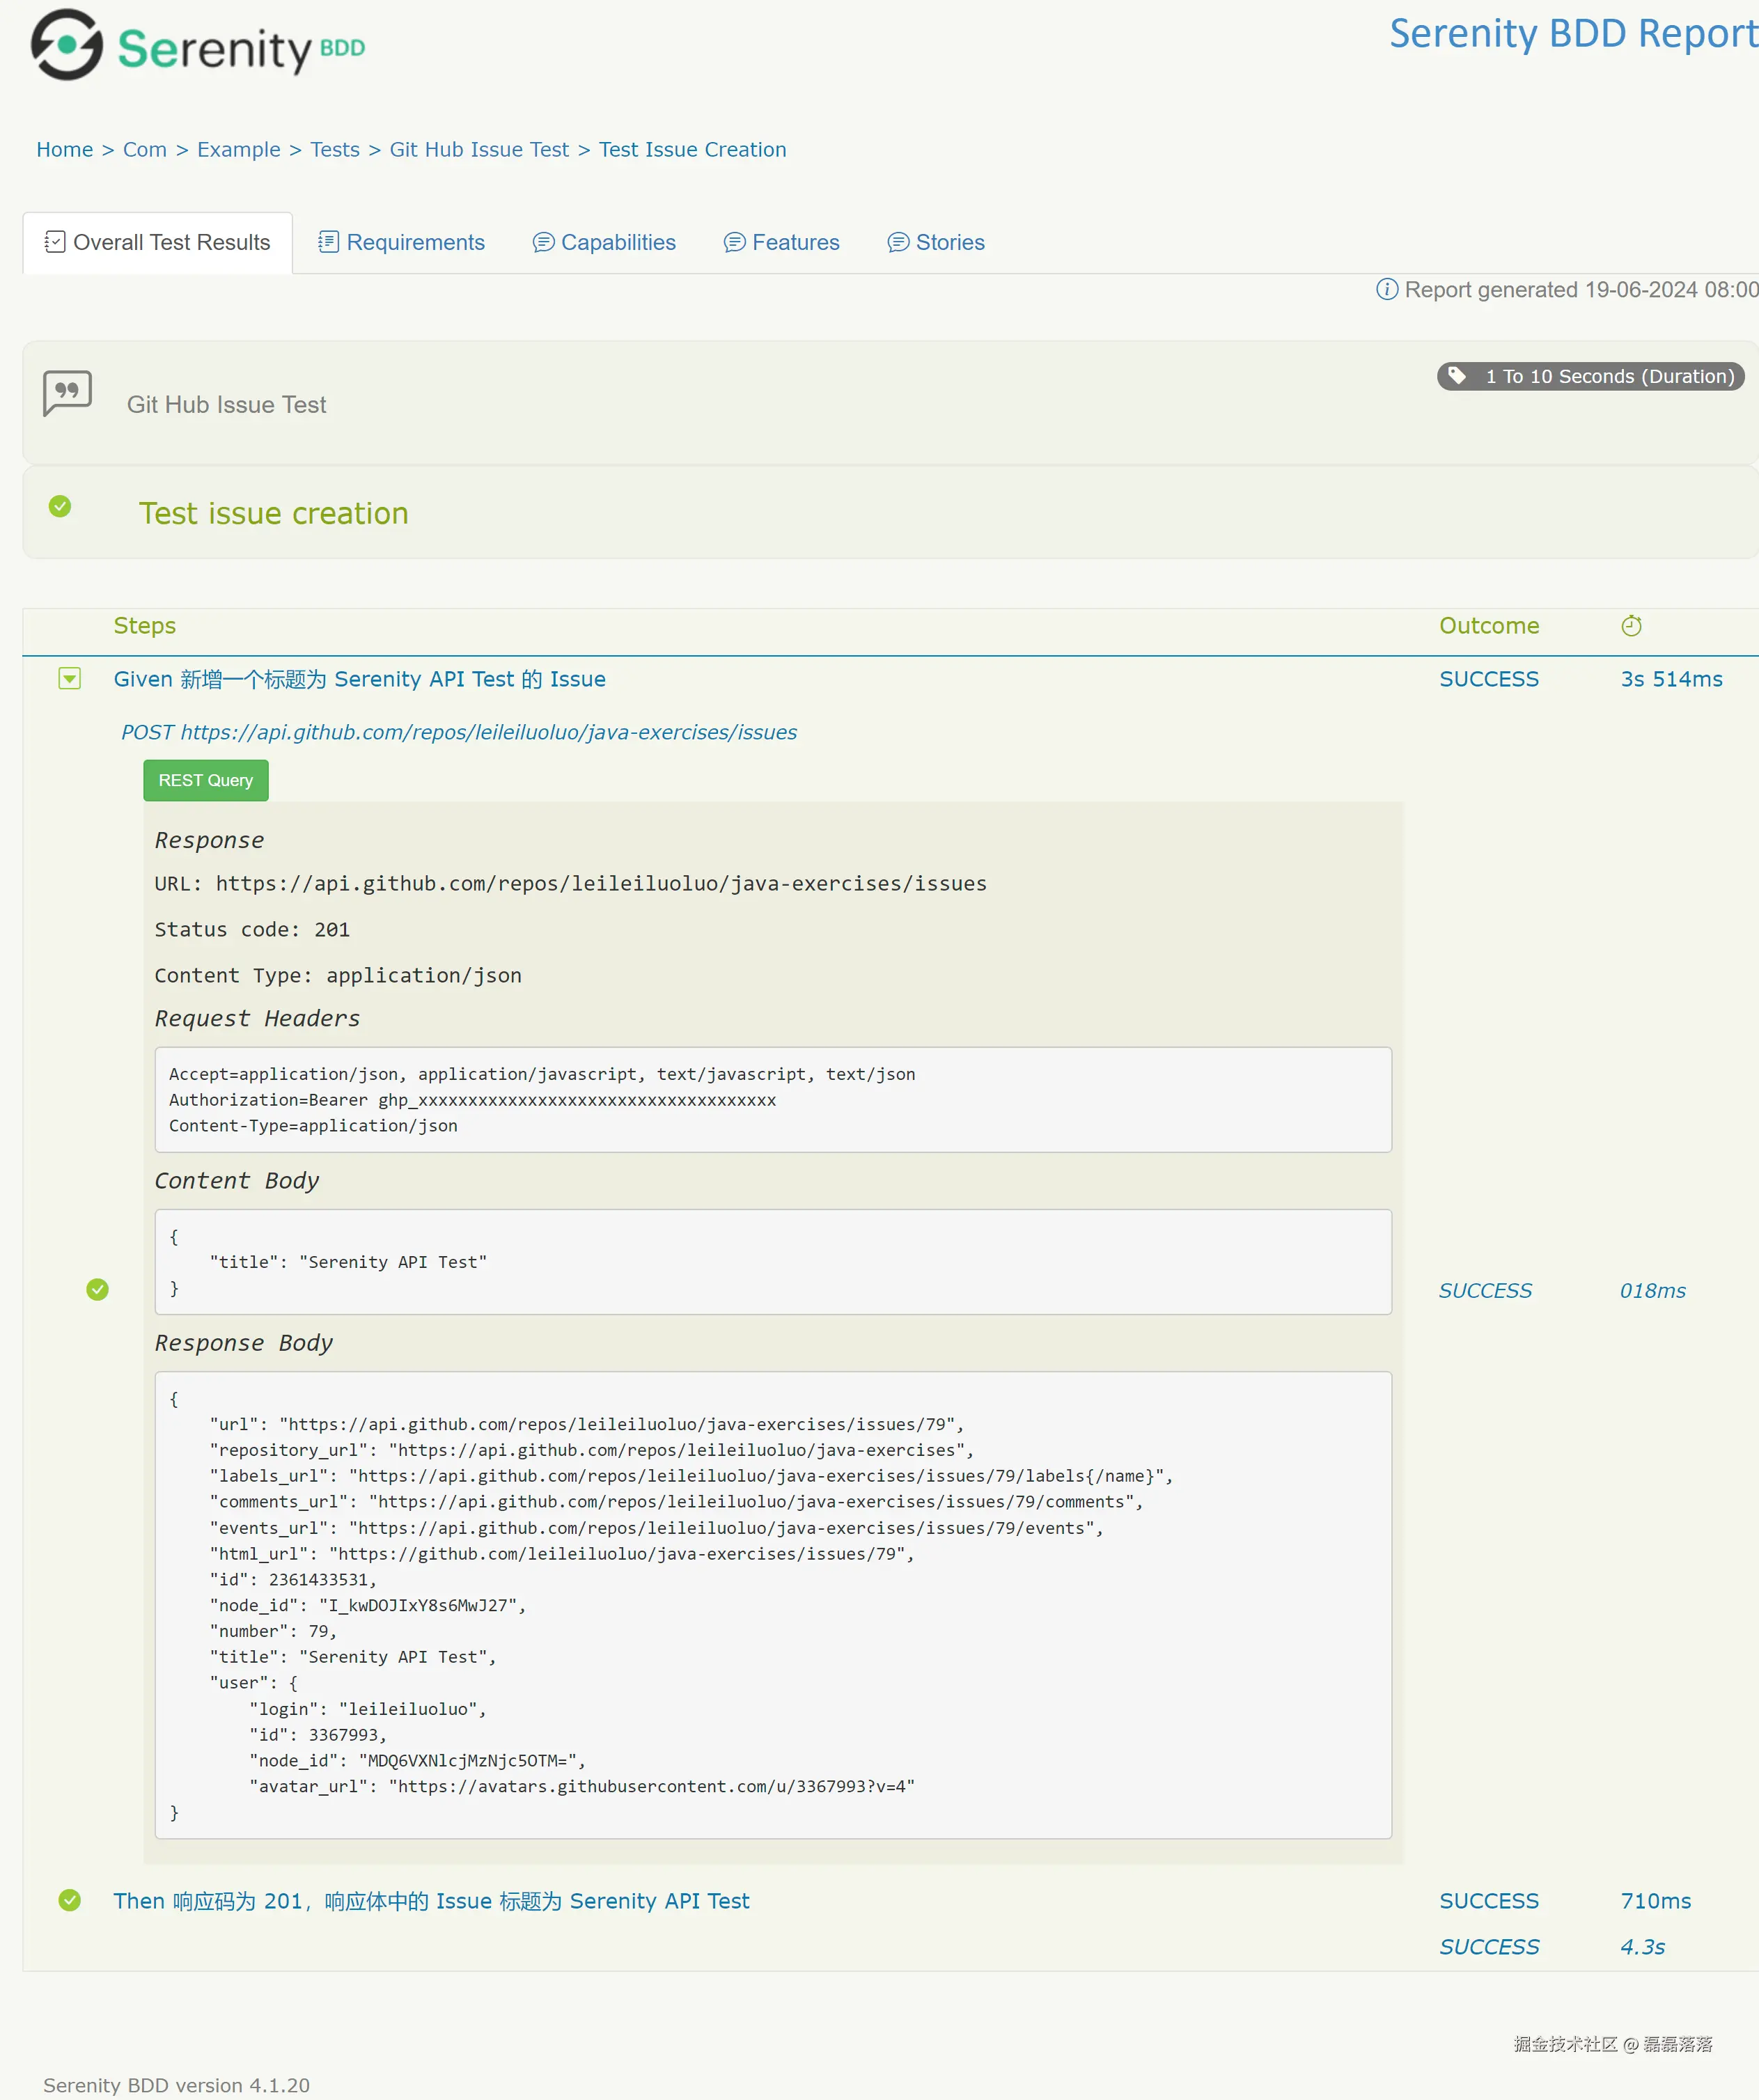The image size is (1759, 2100).
Task: Click the Capabilities speech bubble icon
Action: 543,242
